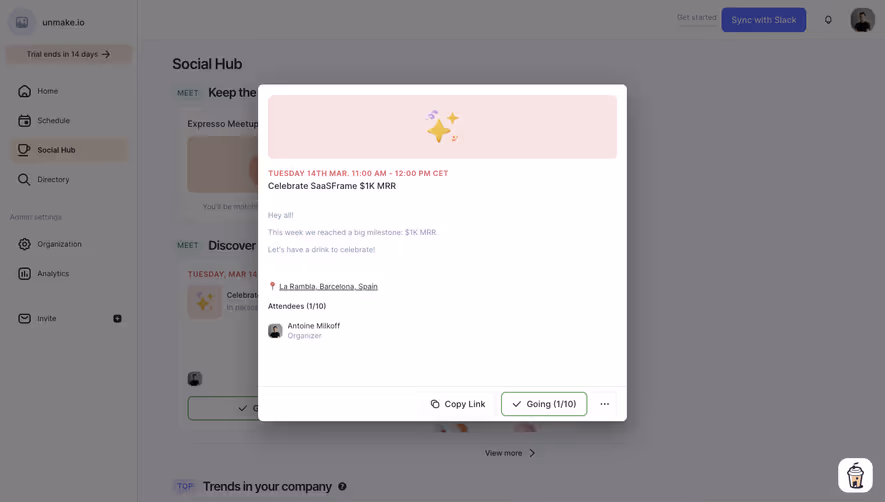Open the bubble tea chat widget
This screenshot has height=502, width=885.
(855, 475)
